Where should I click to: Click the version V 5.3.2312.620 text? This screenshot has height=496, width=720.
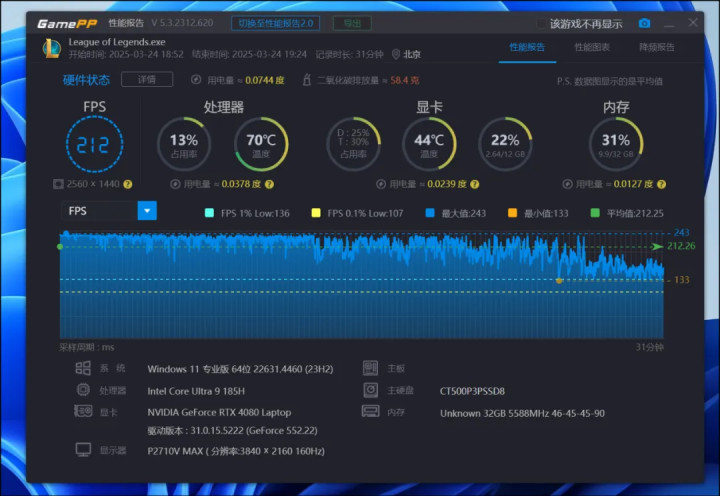click(182, 23)
